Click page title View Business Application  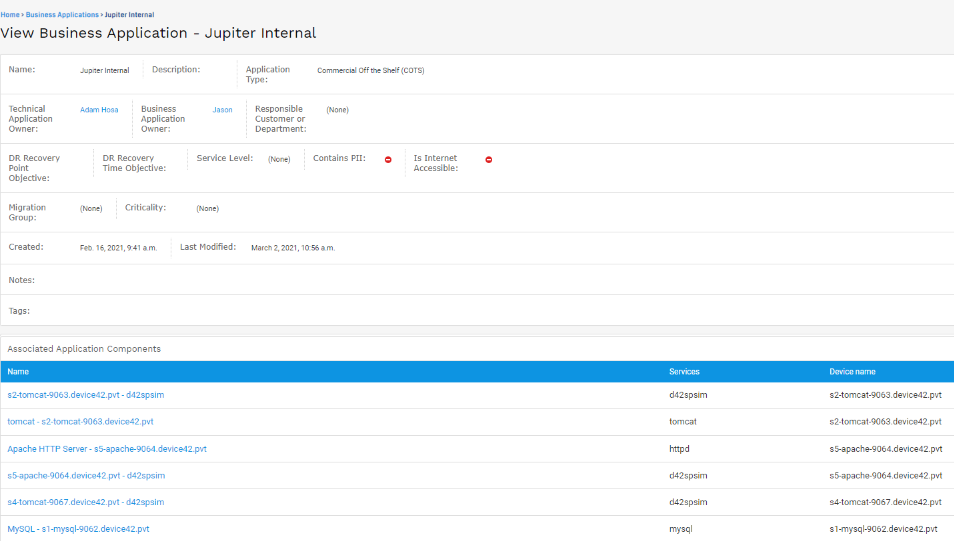[158, 33]
